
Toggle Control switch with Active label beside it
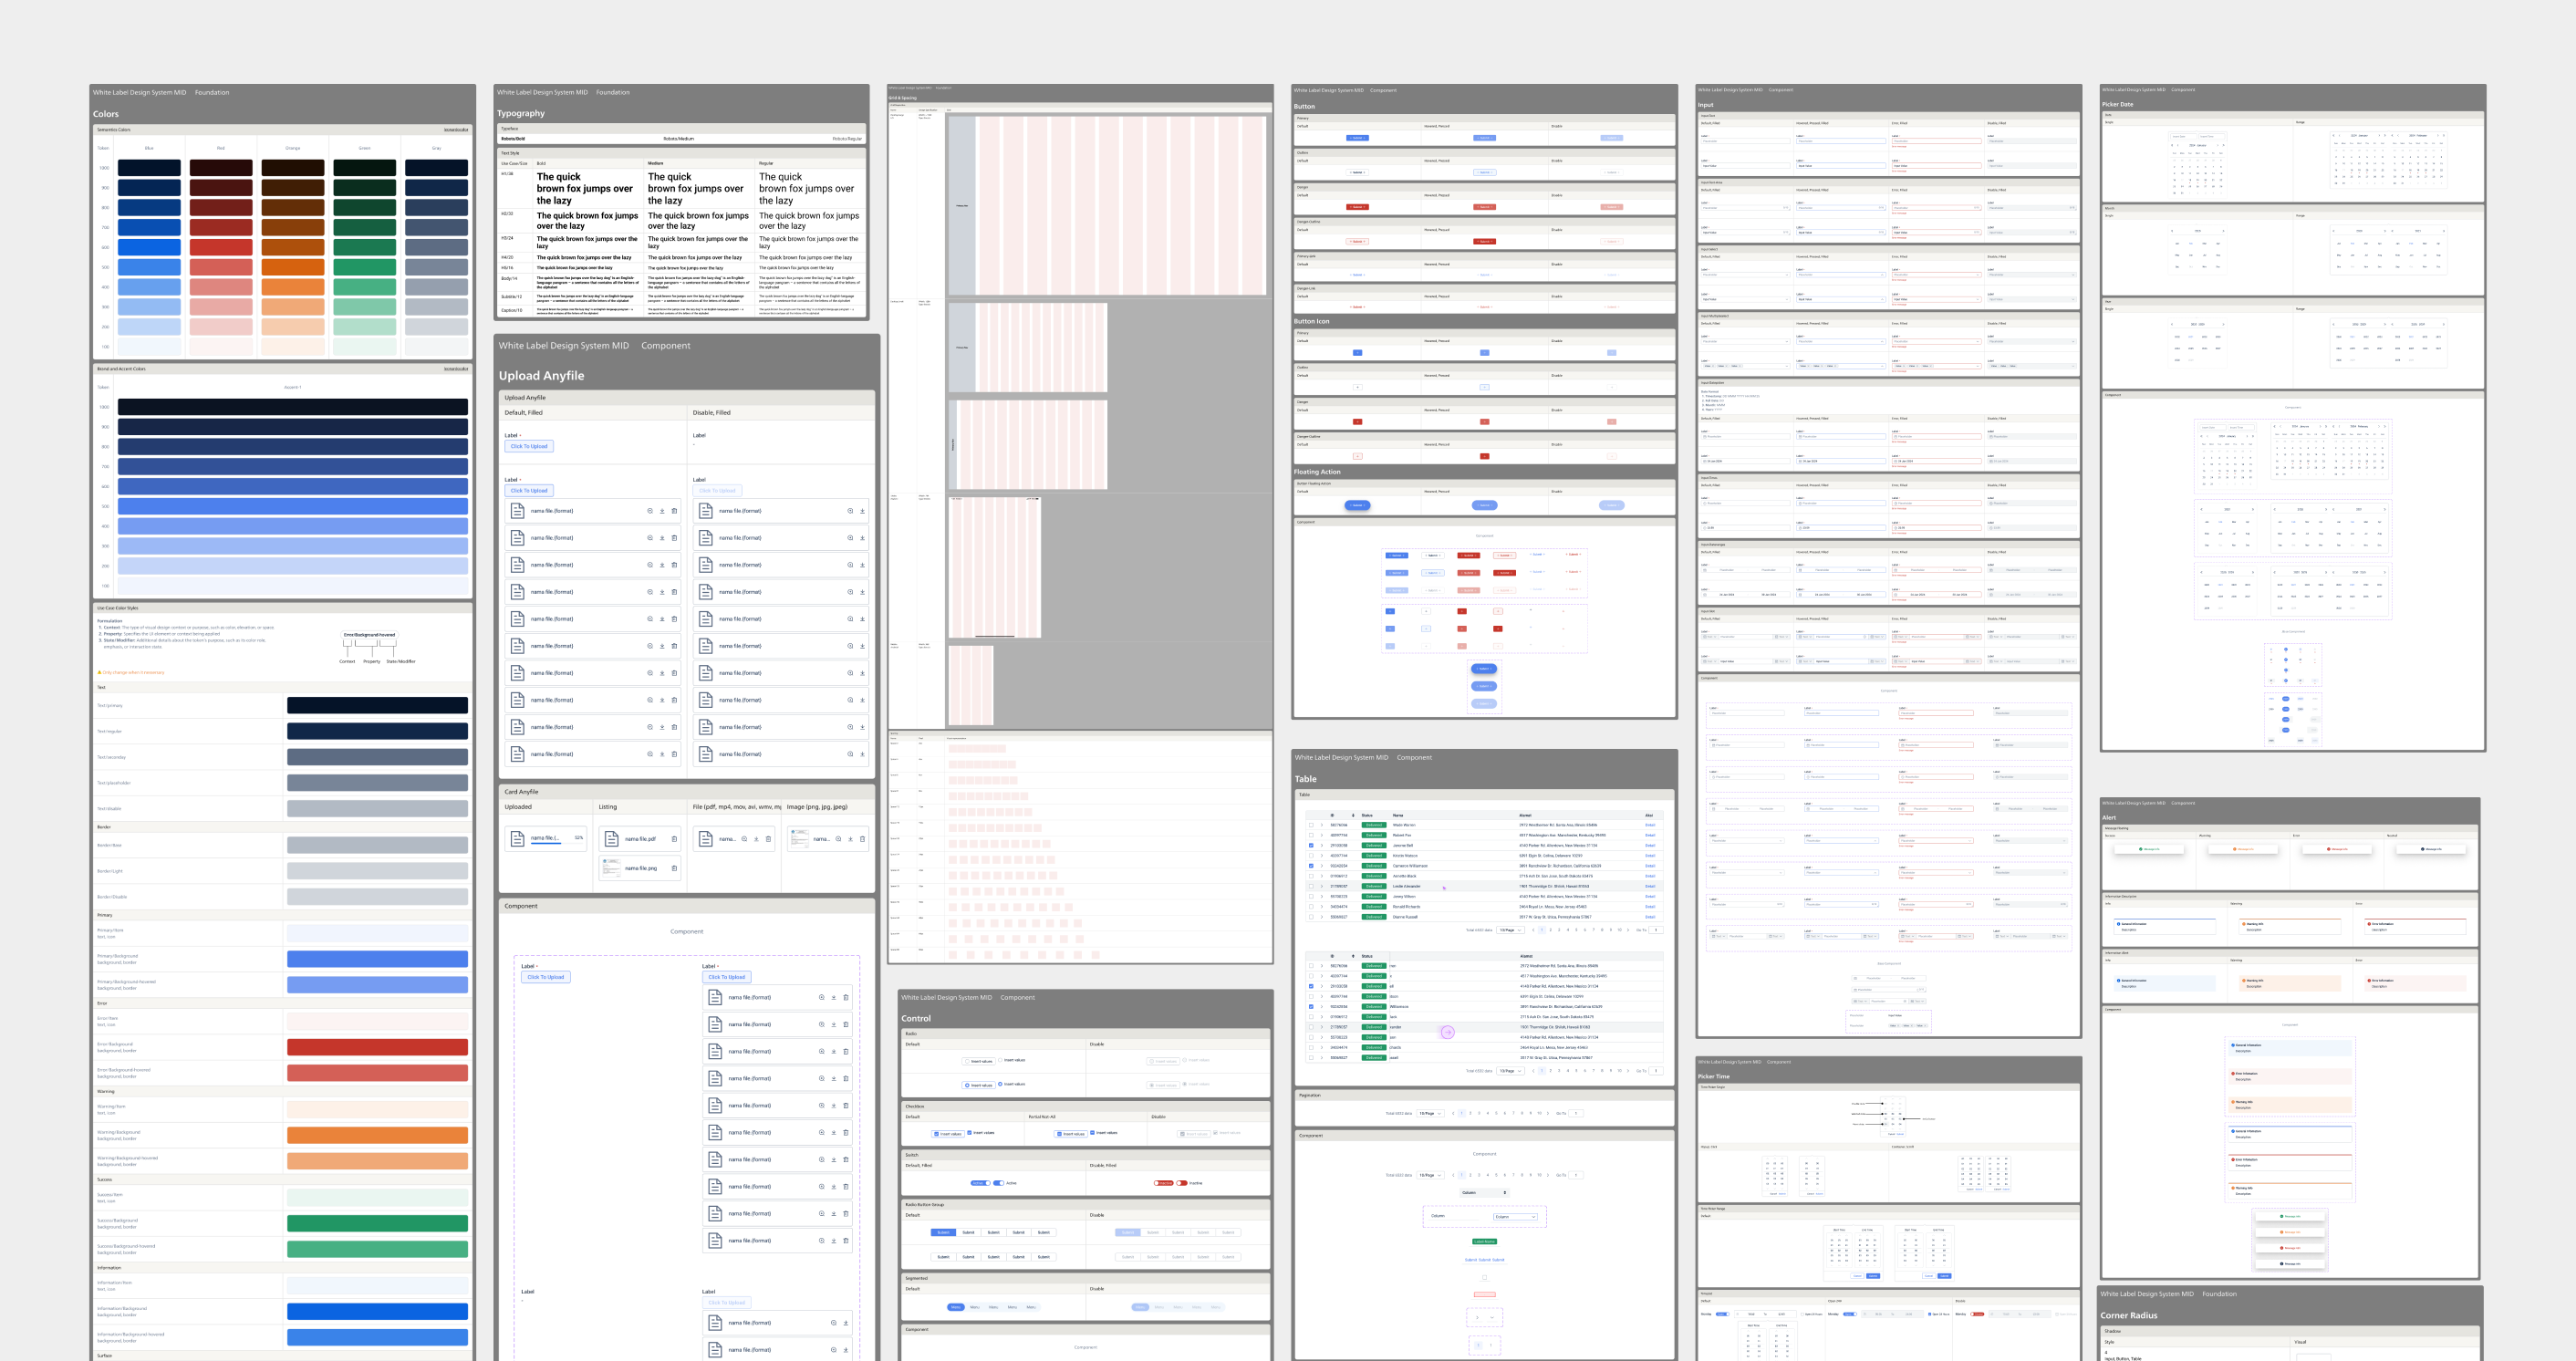(998, 1183)
